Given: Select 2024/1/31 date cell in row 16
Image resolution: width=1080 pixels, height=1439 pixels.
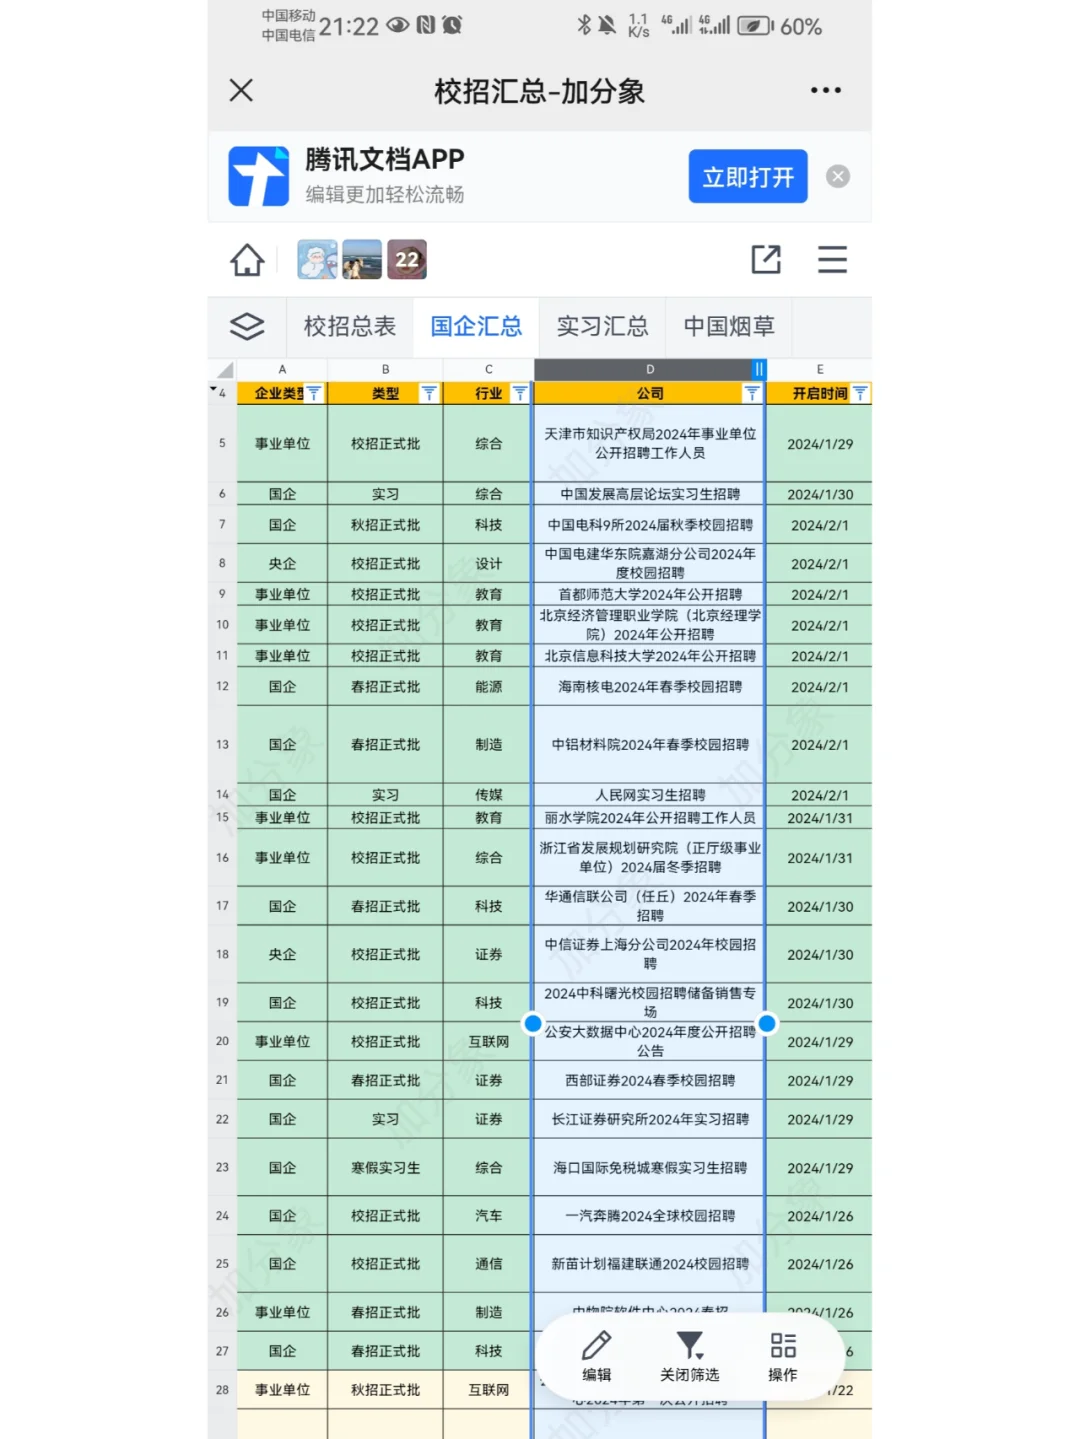Looking at the screenshot, I should pos(820,858).
